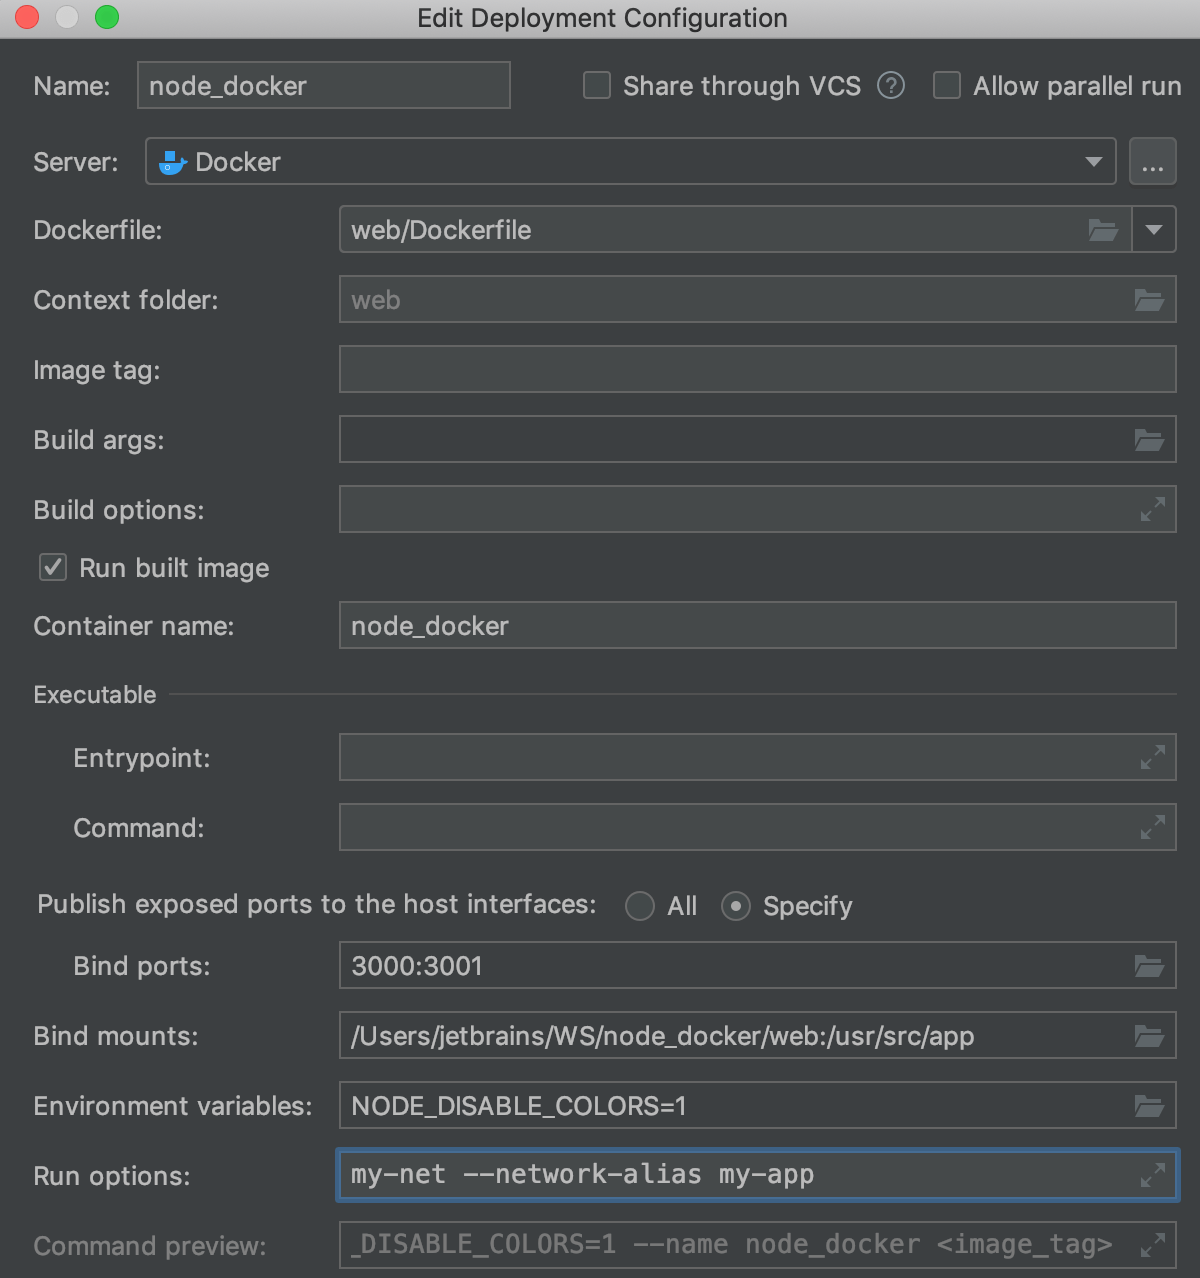Open the Bind mounts browse icon
This screenshot has height=1278, width=1200.
pos(1149,1036)
